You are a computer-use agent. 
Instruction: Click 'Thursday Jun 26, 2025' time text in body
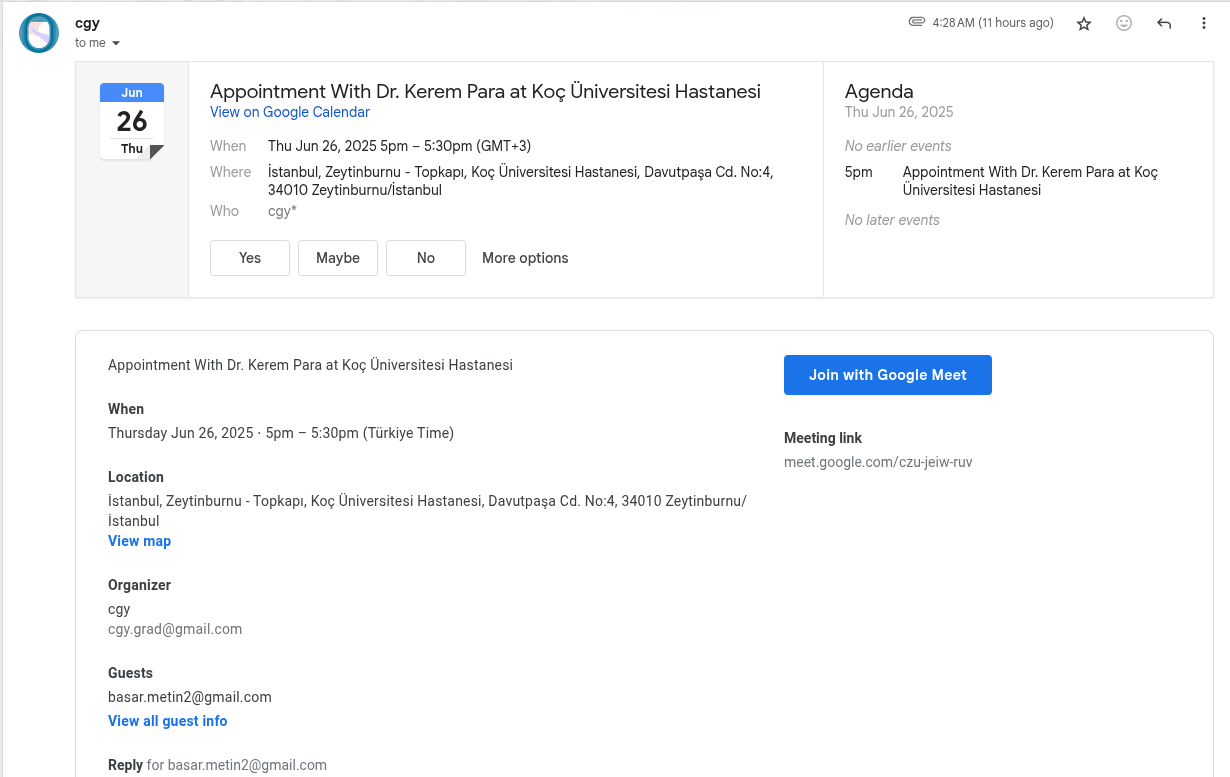pos(281,433)
